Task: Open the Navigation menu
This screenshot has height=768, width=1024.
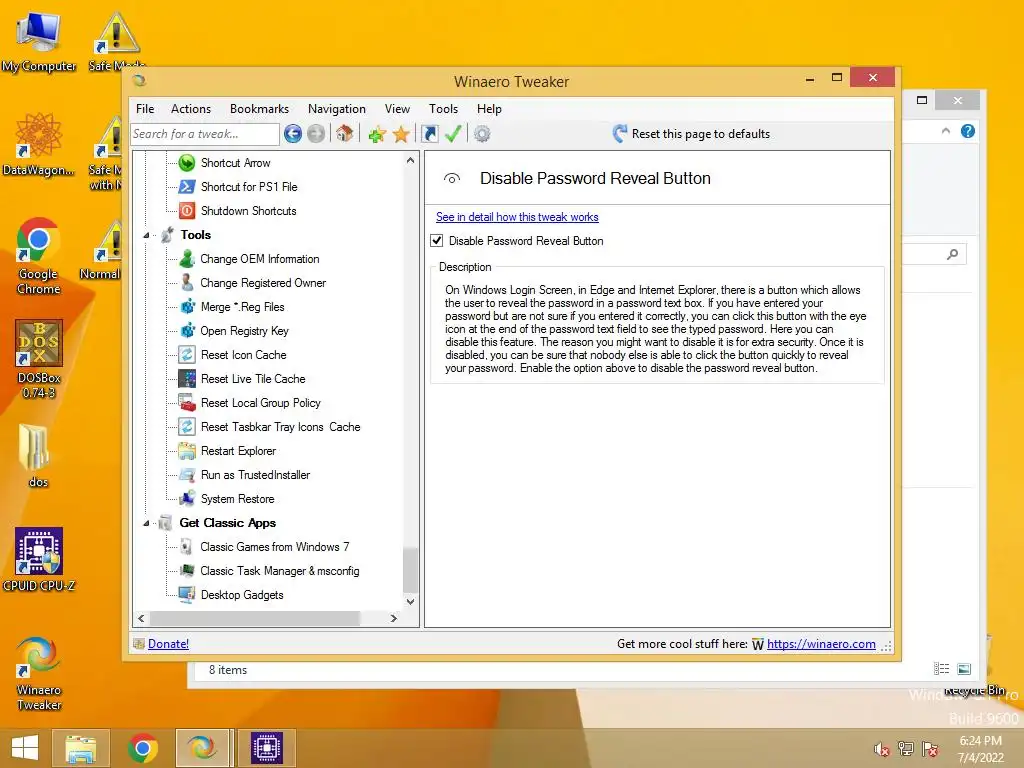Action: click(337, 109)
